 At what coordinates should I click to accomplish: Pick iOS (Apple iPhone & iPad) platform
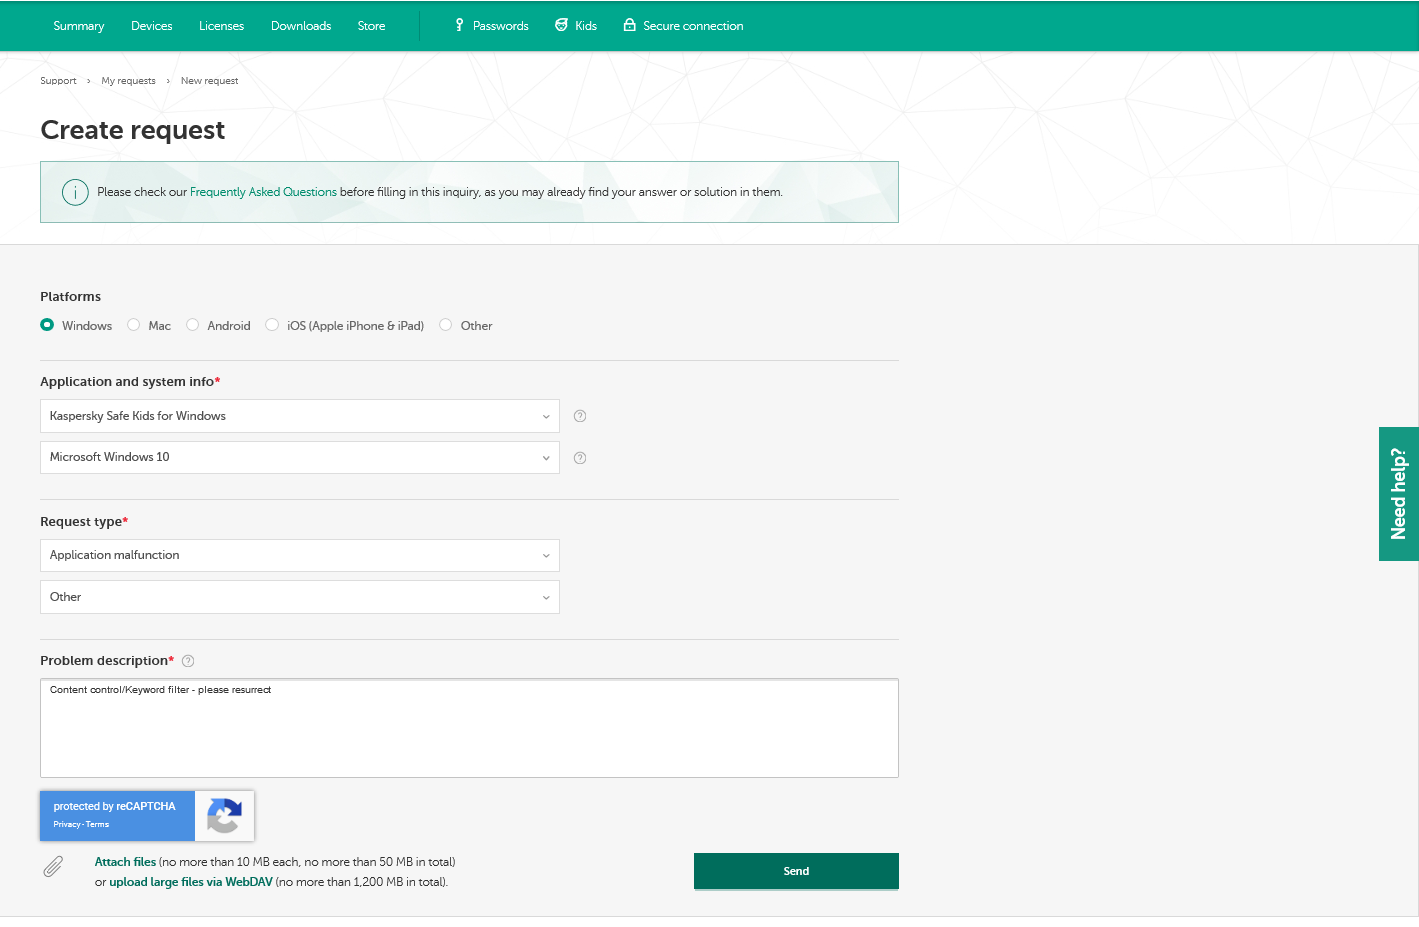272,325
